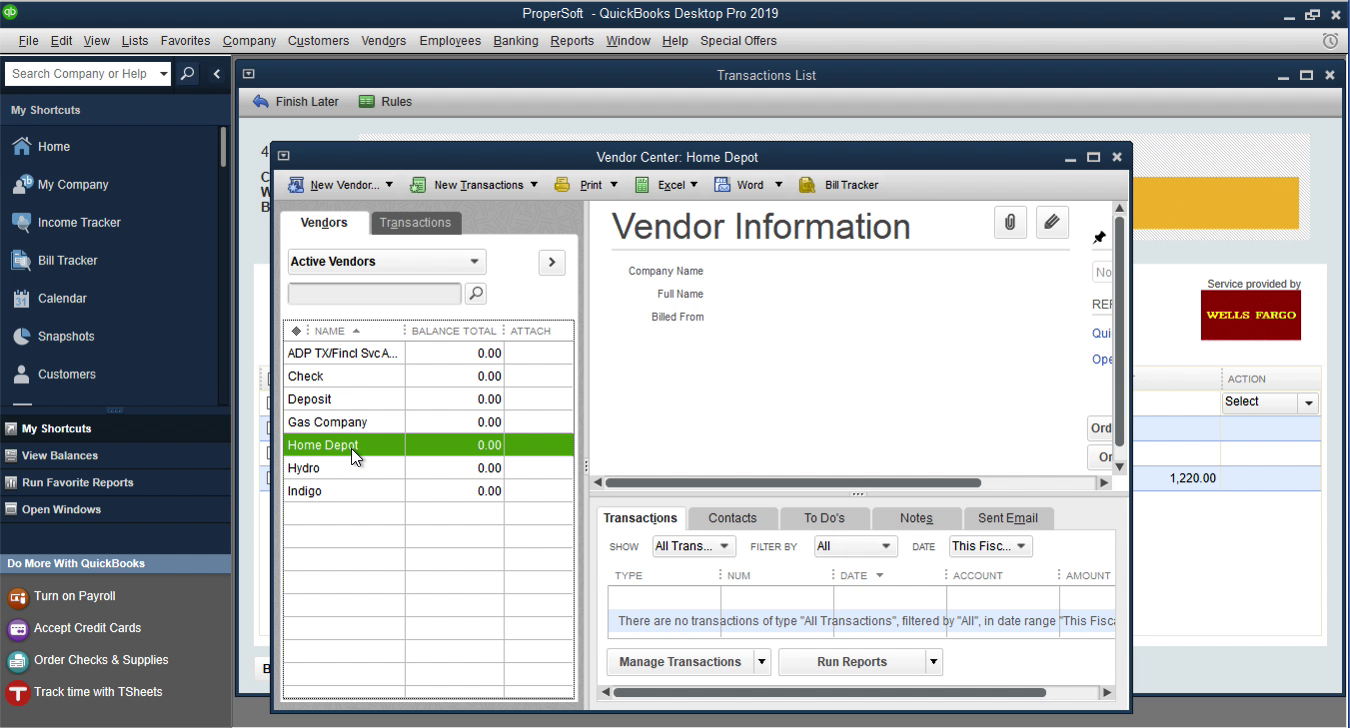Click the search magnifier beside Search Company
1350x728 pixels.
click(x=187, y=74)
